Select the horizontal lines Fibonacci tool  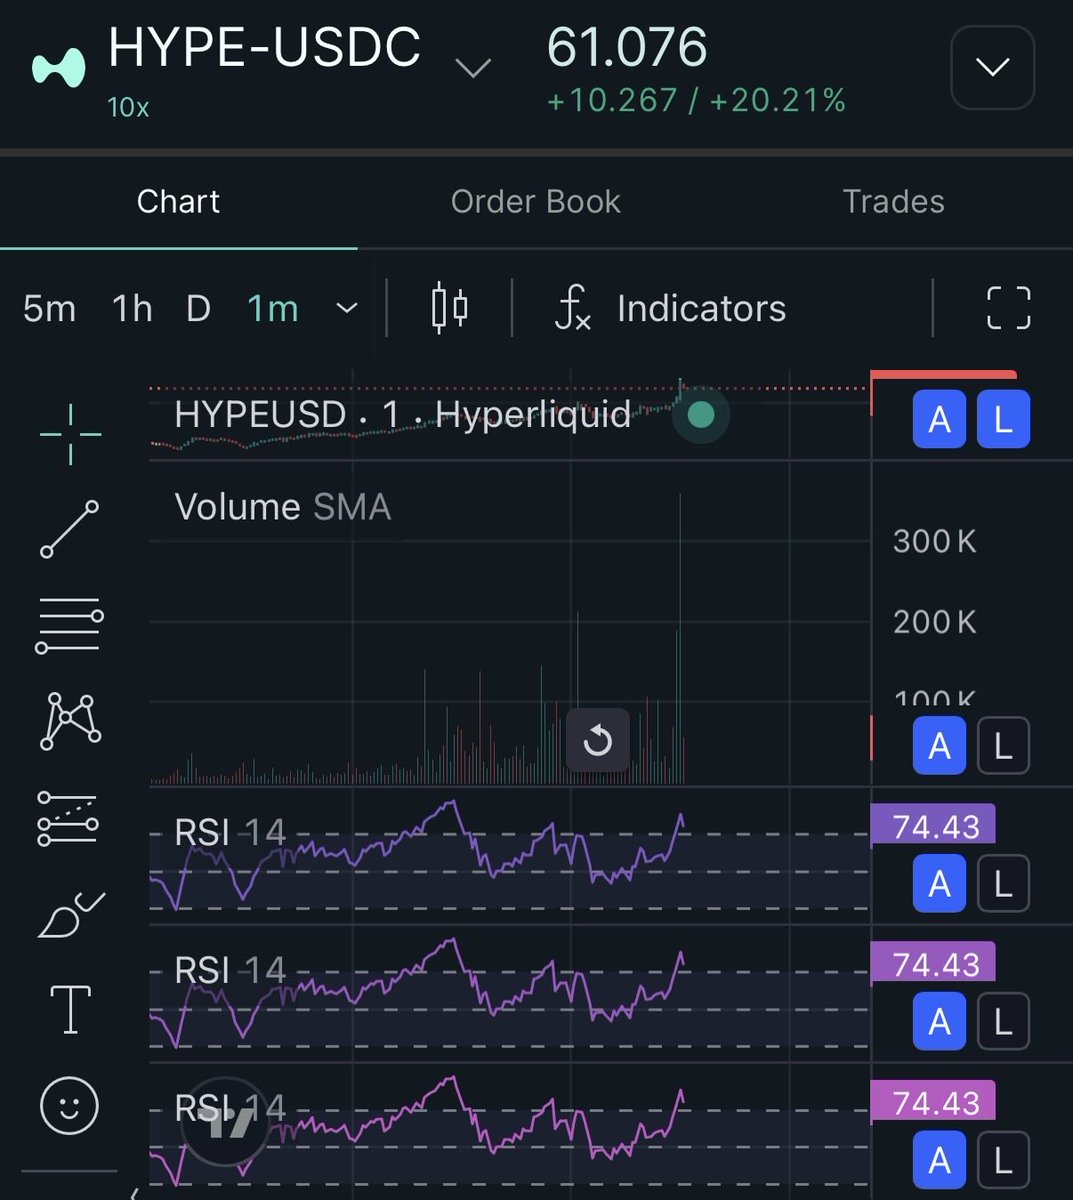70,626
